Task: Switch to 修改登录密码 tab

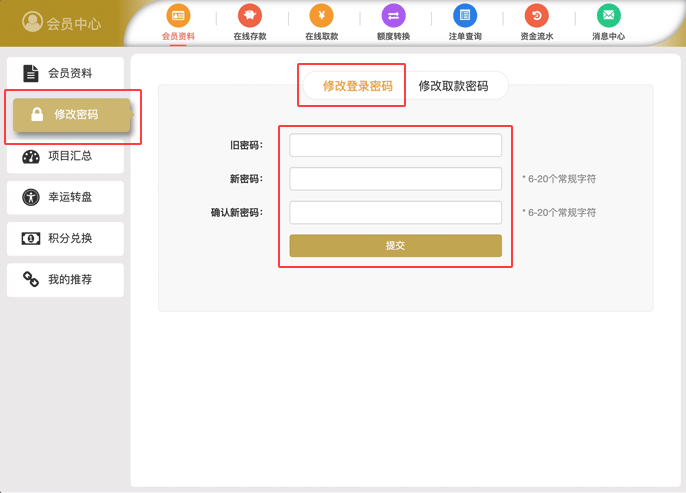Action: coord(357,86)
